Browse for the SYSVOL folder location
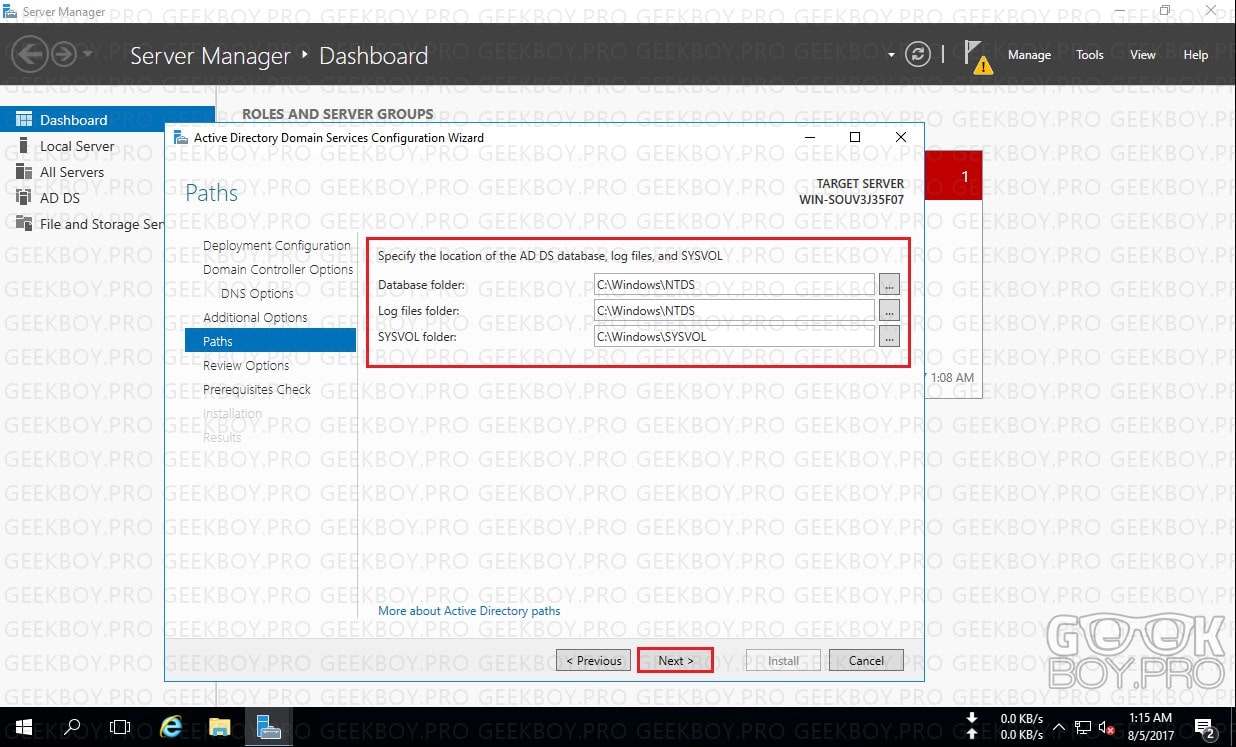Image resolution: width=1236 pixels, height=747 pixels. (889, 336)
